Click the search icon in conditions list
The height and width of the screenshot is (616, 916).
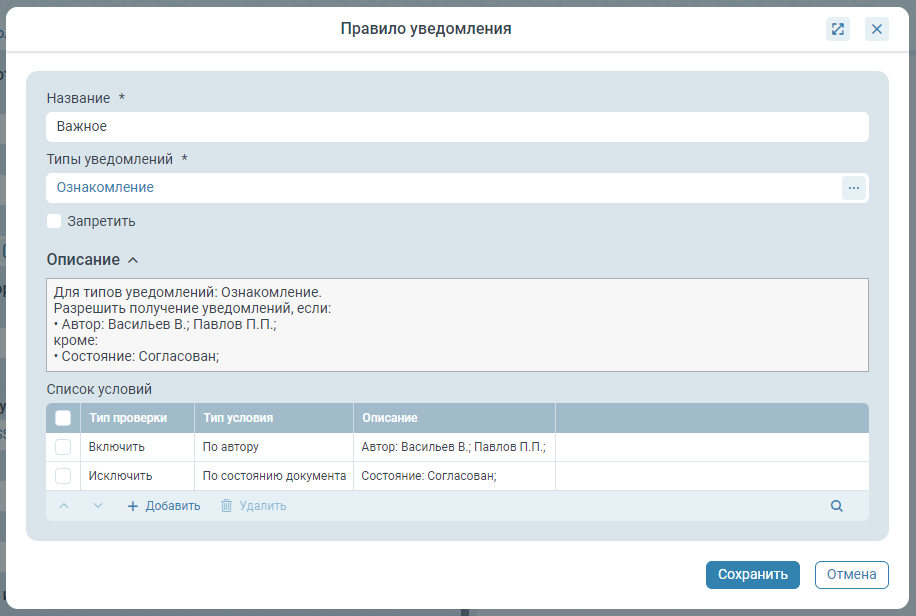tap(837, 506)
